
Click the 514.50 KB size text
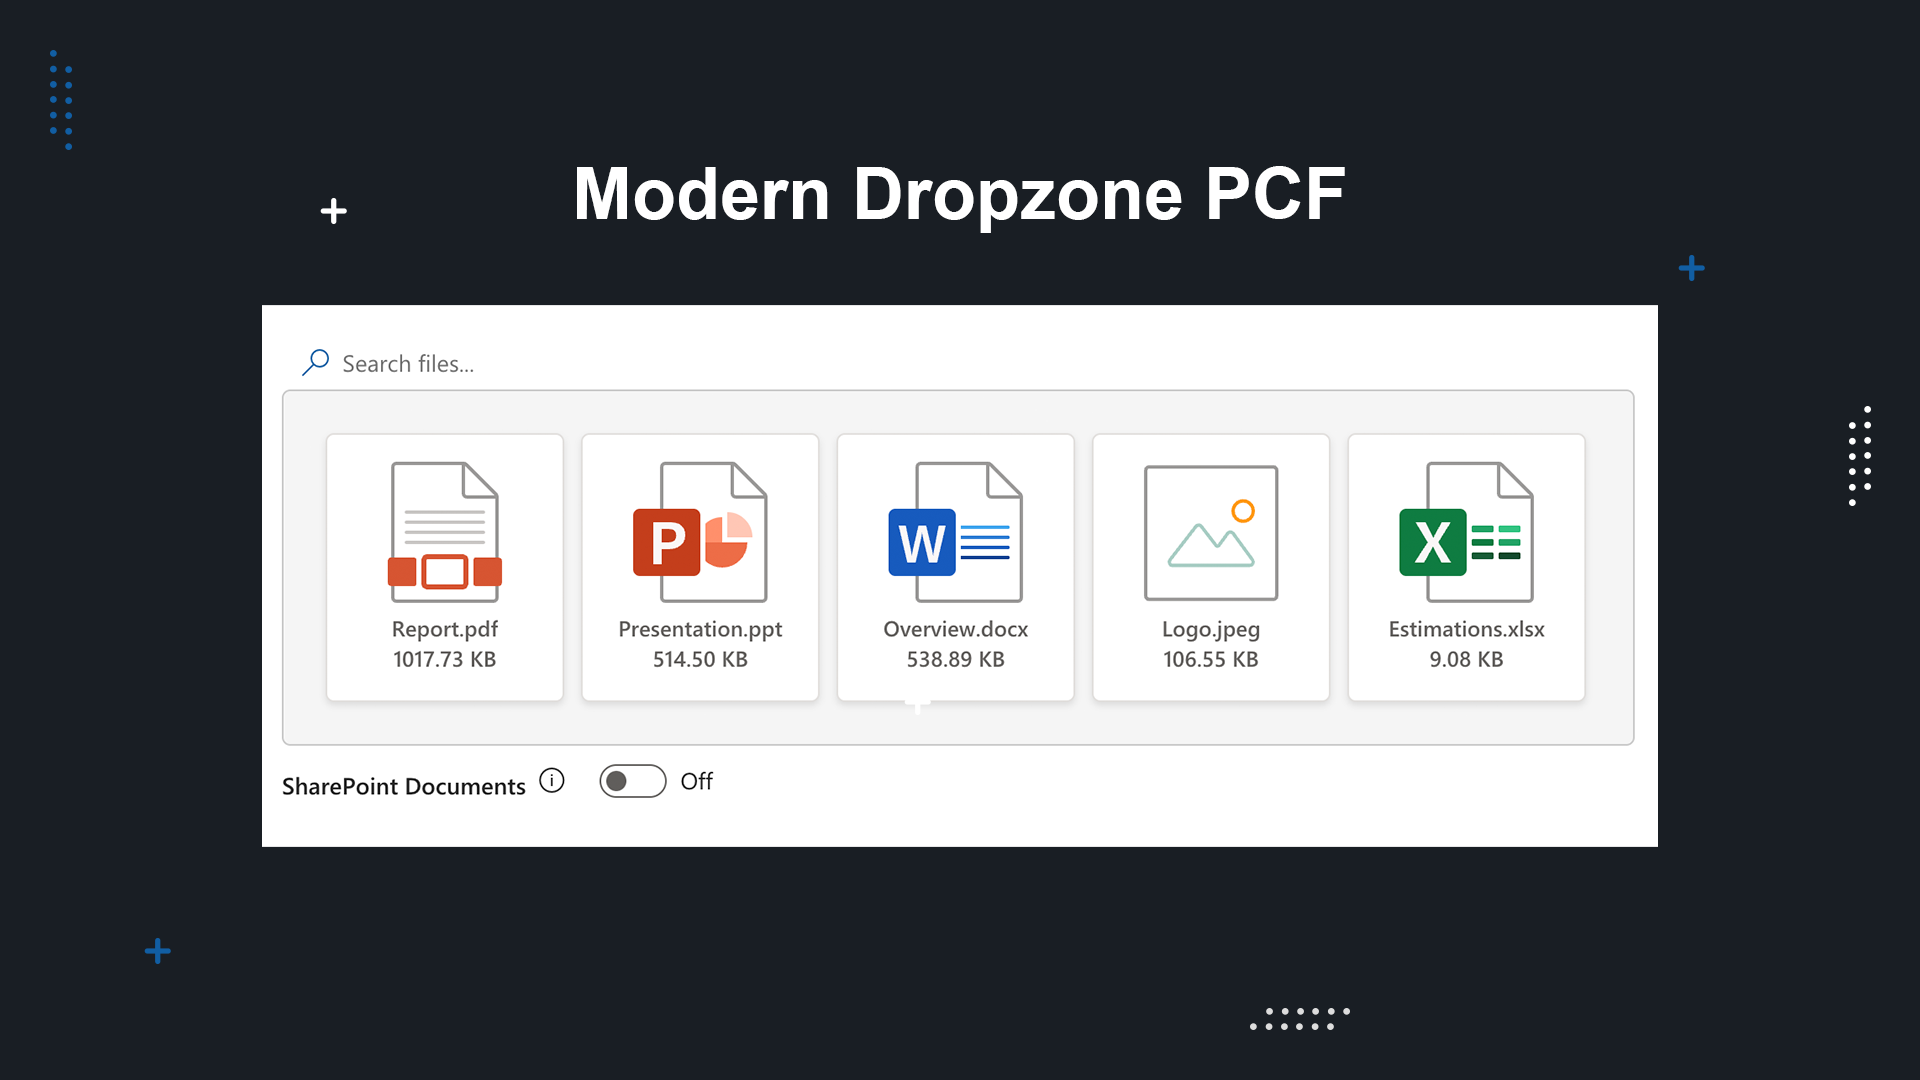(700, 659)
